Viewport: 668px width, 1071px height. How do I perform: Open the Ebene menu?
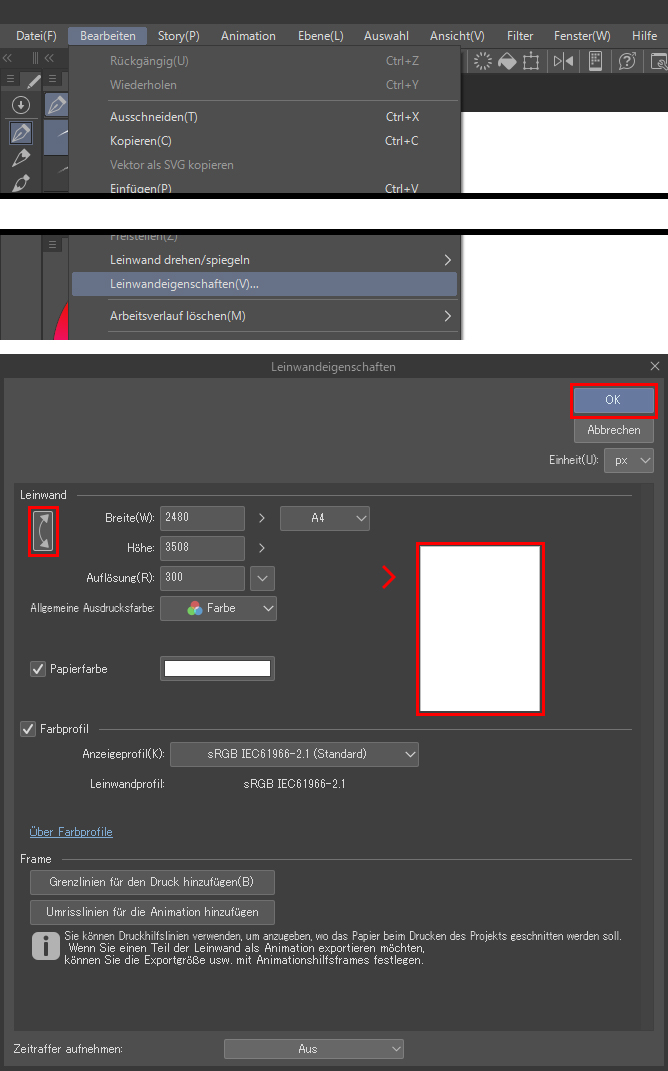point(320,36)
